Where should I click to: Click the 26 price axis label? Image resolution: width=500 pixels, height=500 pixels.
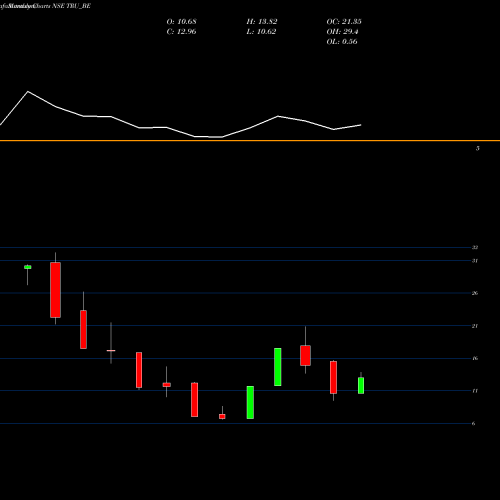pos(475,293)
